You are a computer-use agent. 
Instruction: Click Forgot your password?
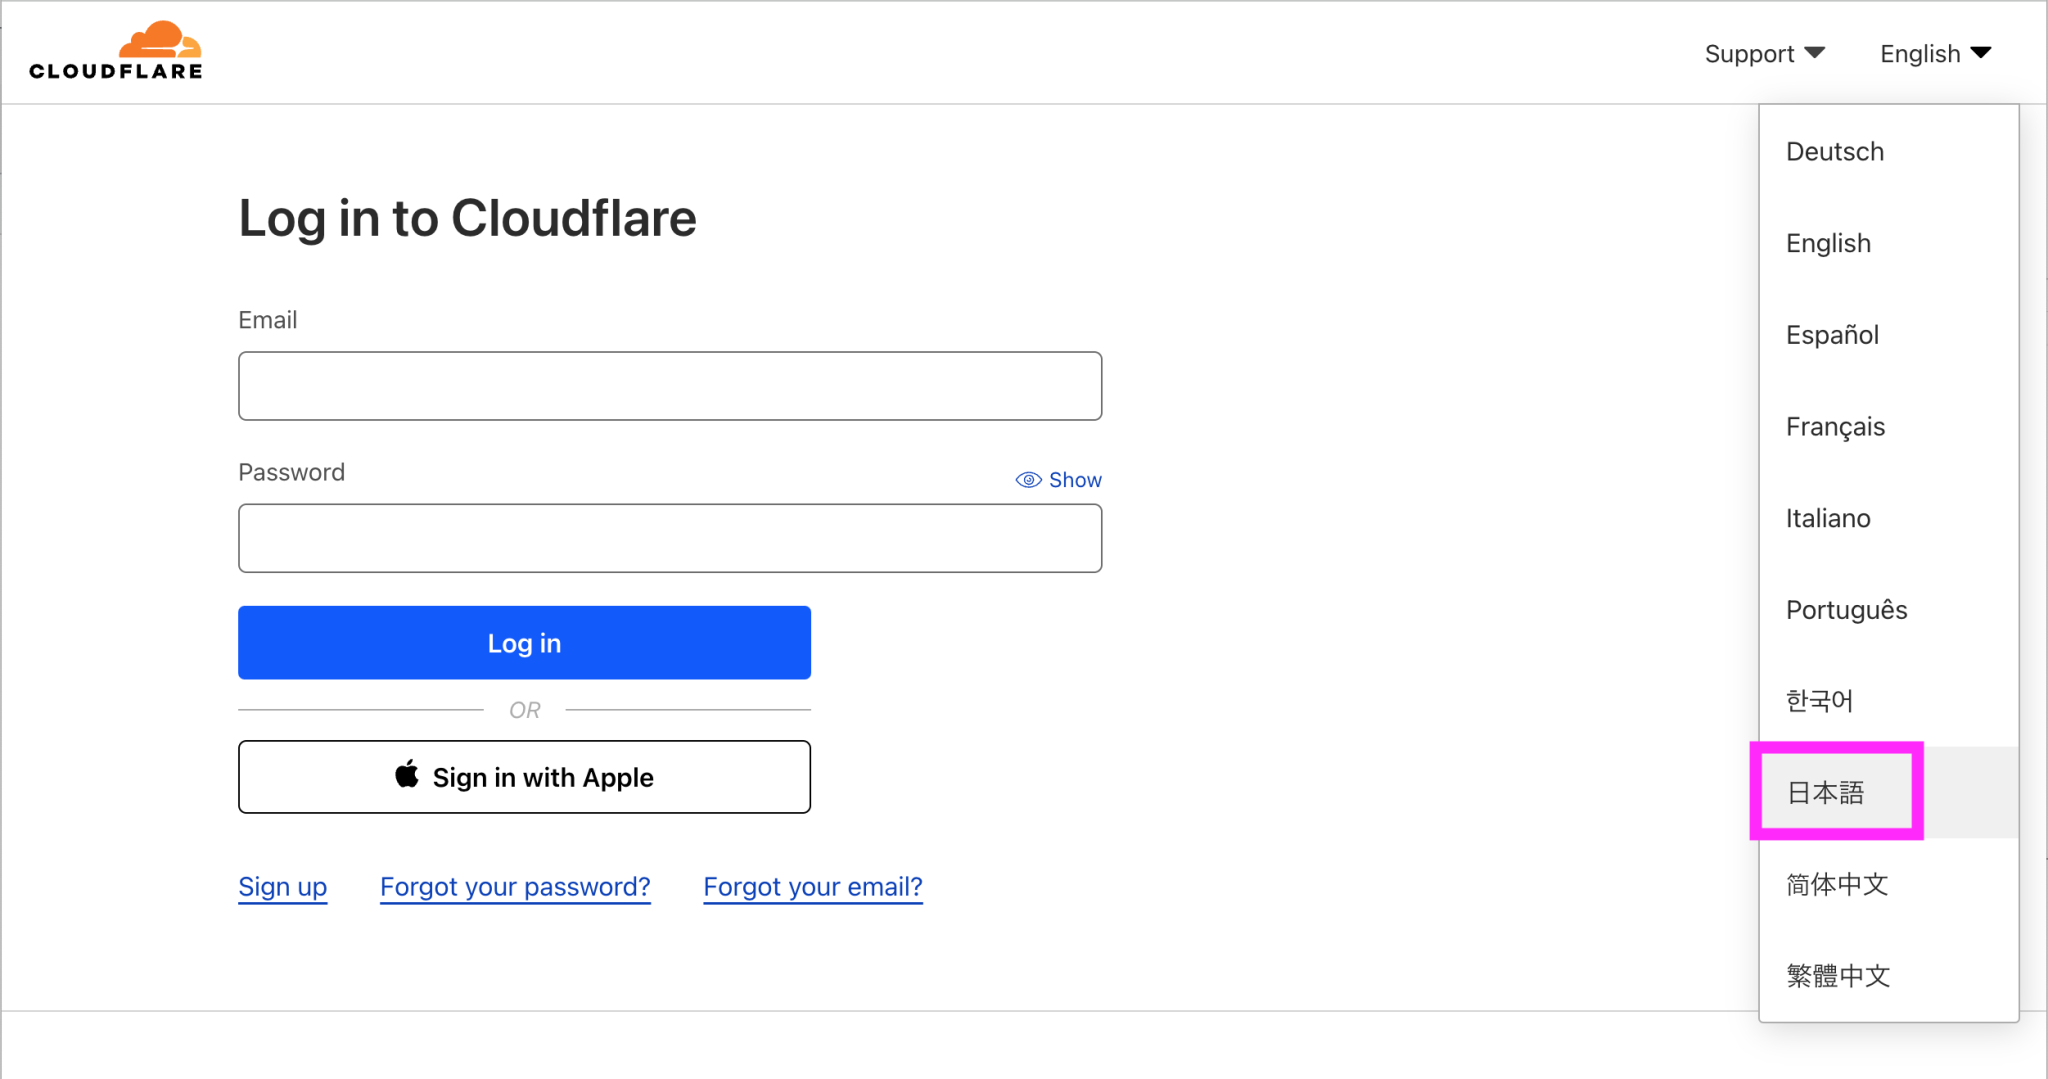coord(514,886)
